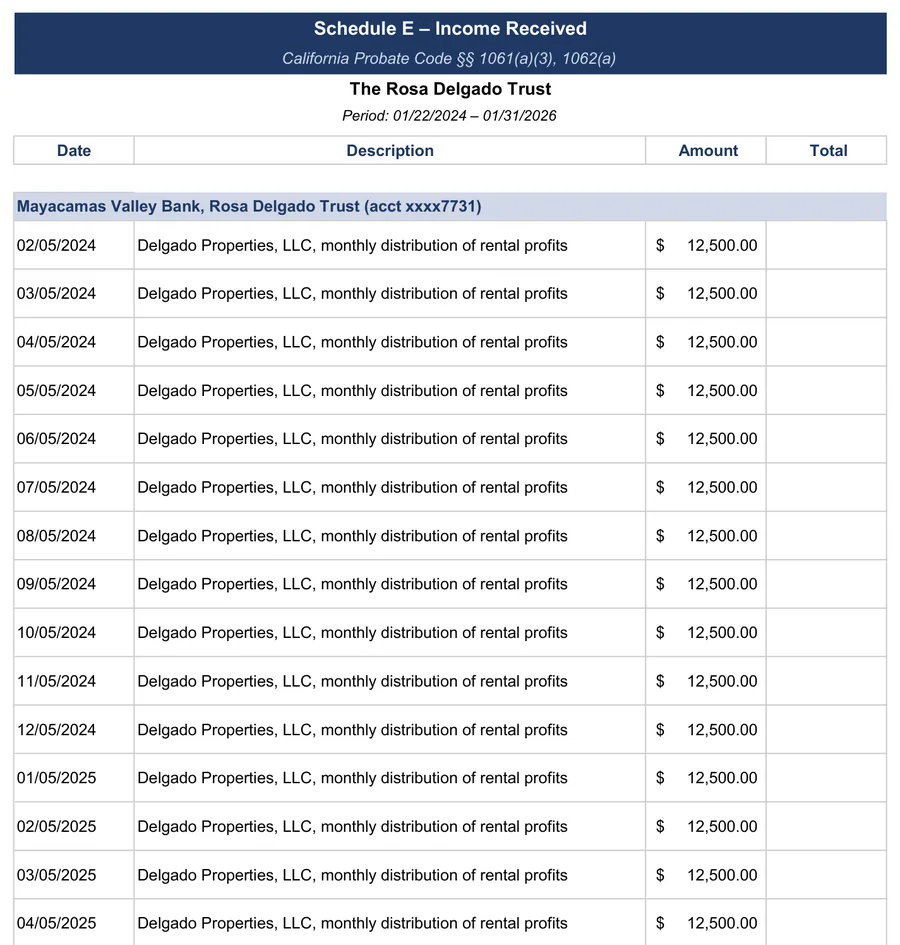Click the $12,500.00 amount for 02/05/2024
This screenshot has width=900, height=945.
pyautogui.click(x=706, y=245)
